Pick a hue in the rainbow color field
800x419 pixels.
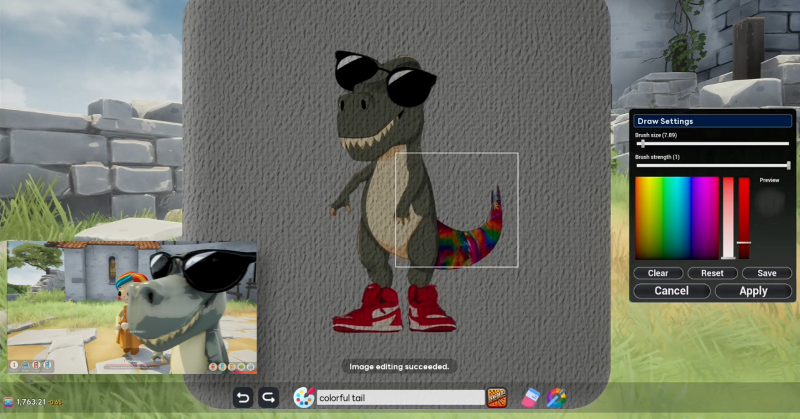[x=677, y=218]
